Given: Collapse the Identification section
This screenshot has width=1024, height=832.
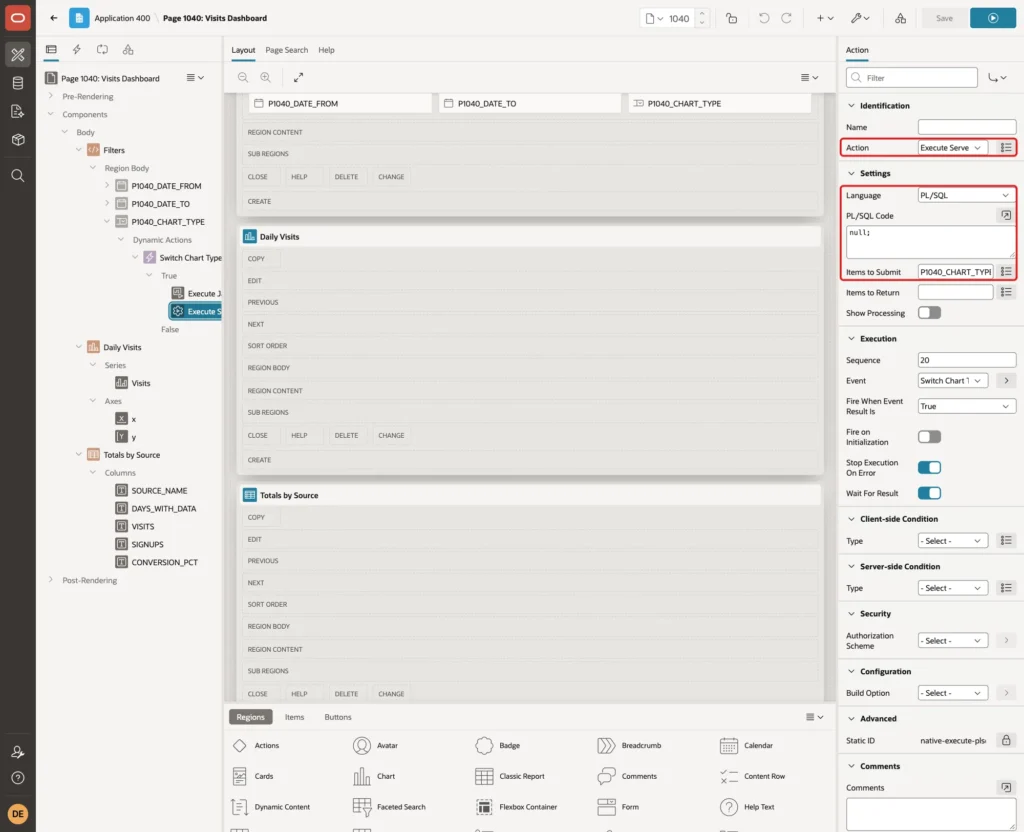Looking at the screenshot, I should tap(851, 105).
